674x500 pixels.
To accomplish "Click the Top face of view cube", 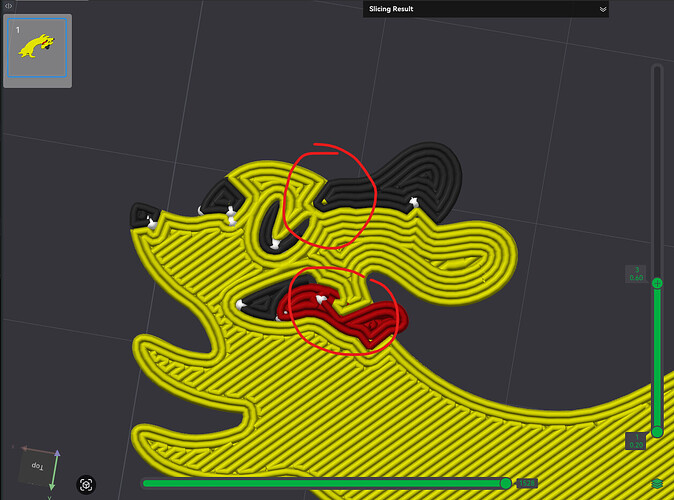I will coord(37,466).
